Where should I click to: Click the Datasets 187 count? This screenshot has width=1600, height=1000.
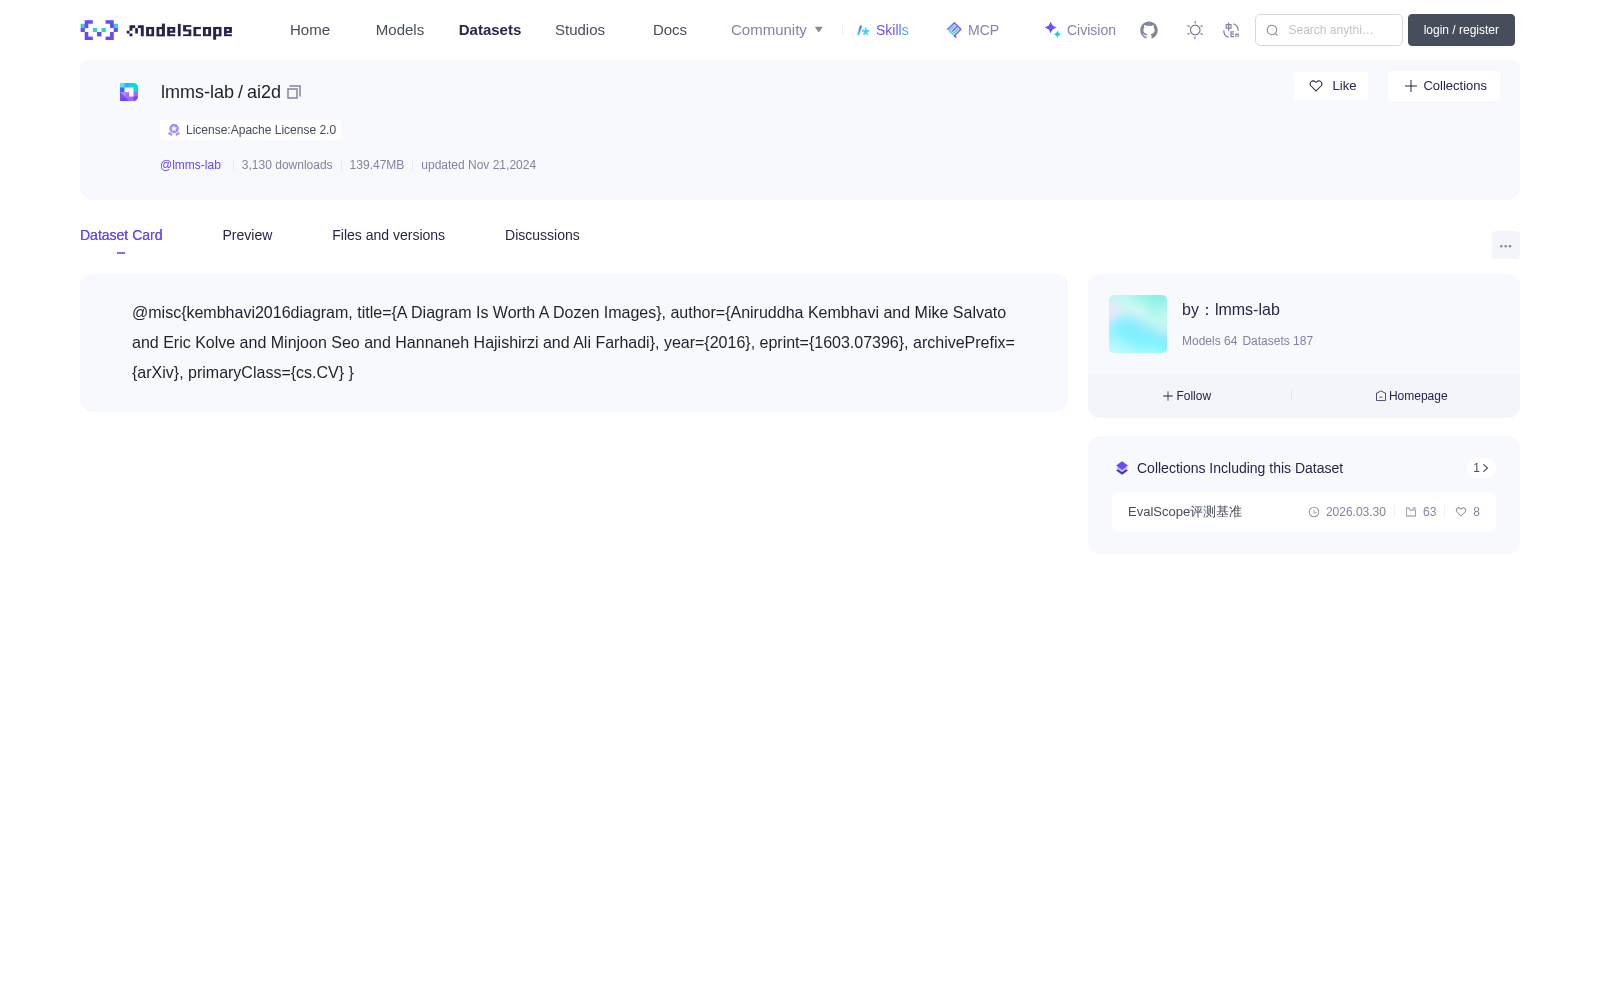(x=1277, y=341)
